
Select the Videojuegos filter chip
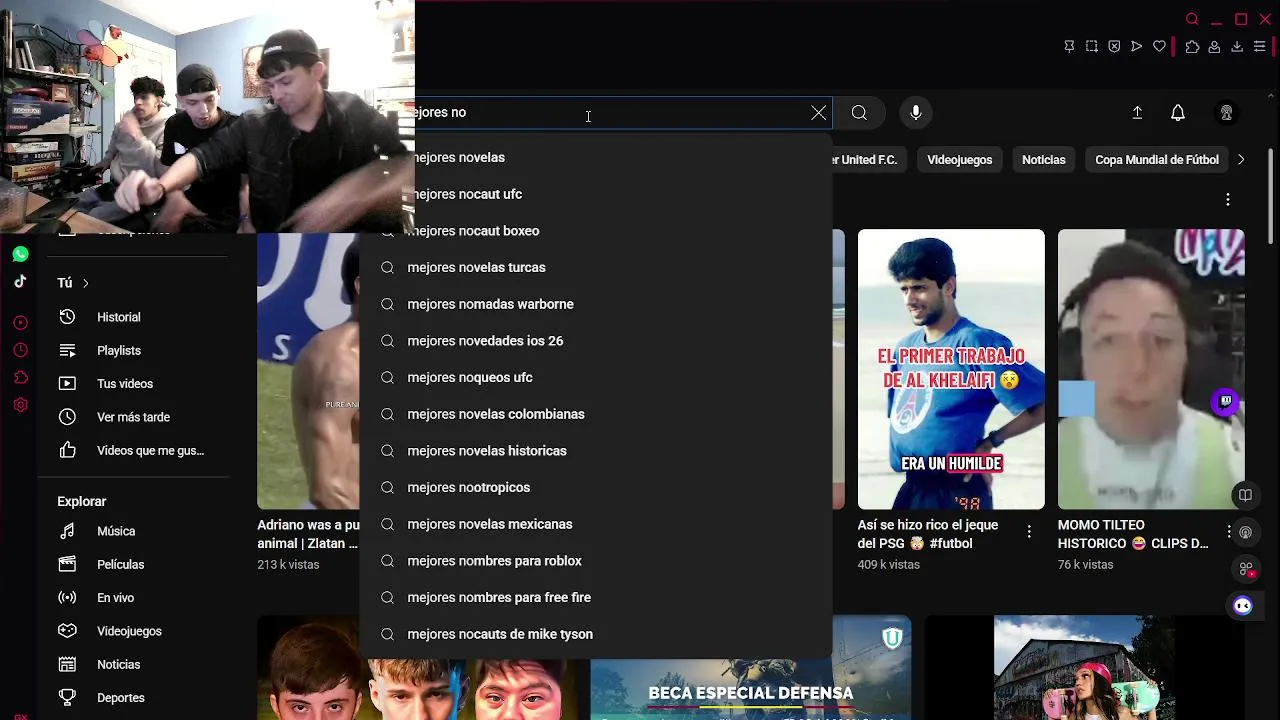tap(959, 160)
